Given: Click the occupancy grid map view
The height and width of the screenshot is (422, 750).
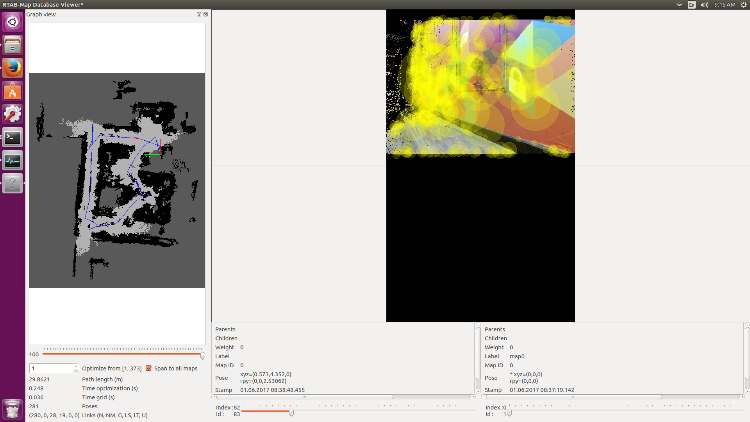Looking at the screenshot, I should coord(117,180).
